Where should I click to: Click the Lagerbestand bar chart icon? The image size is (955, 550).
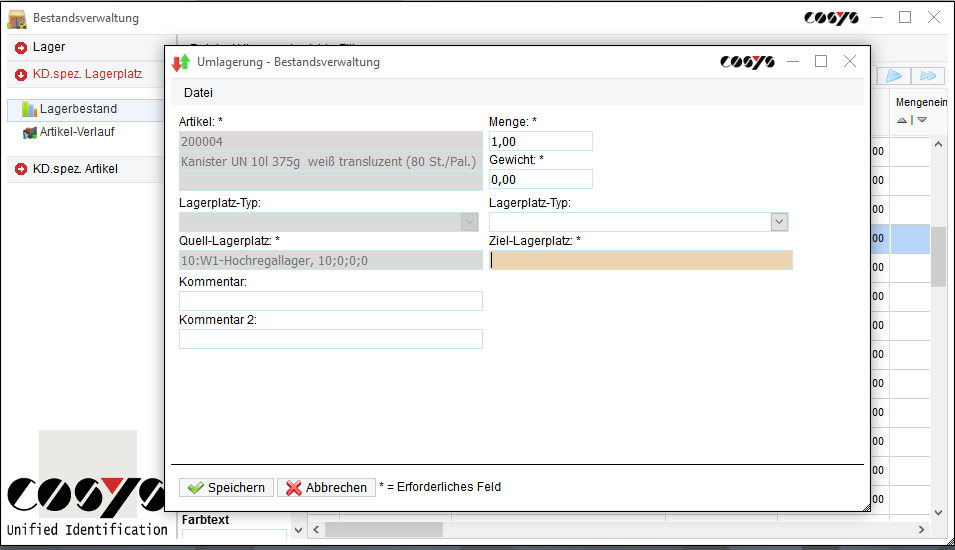29,109
